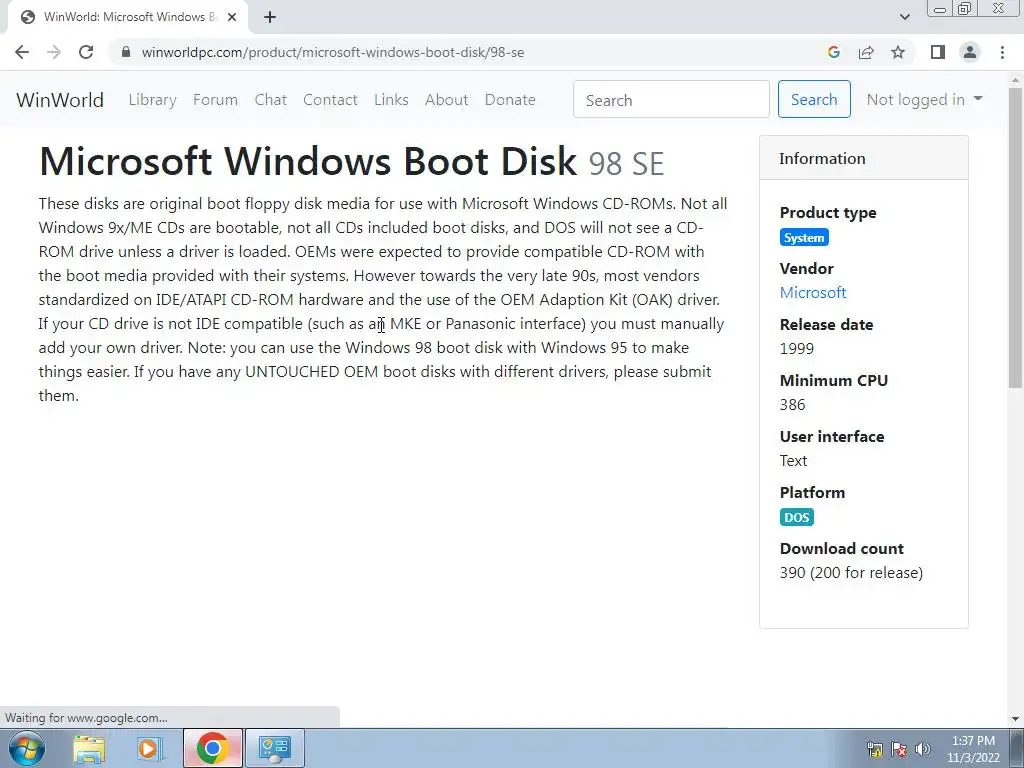Image resolution: width=1024 pixels, height=768 pixels.
Task: Share this page using share icon
Action: tap(866, 52)
